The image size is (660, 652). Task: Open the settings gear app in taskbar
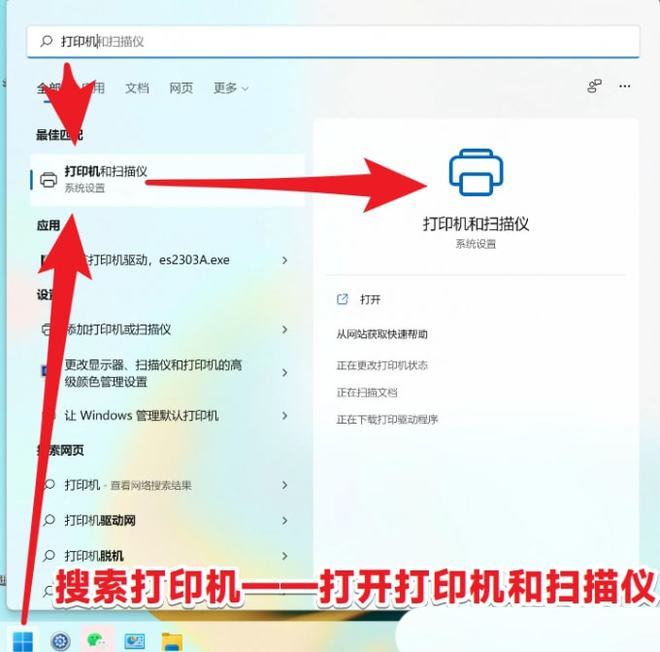(60, 641)
